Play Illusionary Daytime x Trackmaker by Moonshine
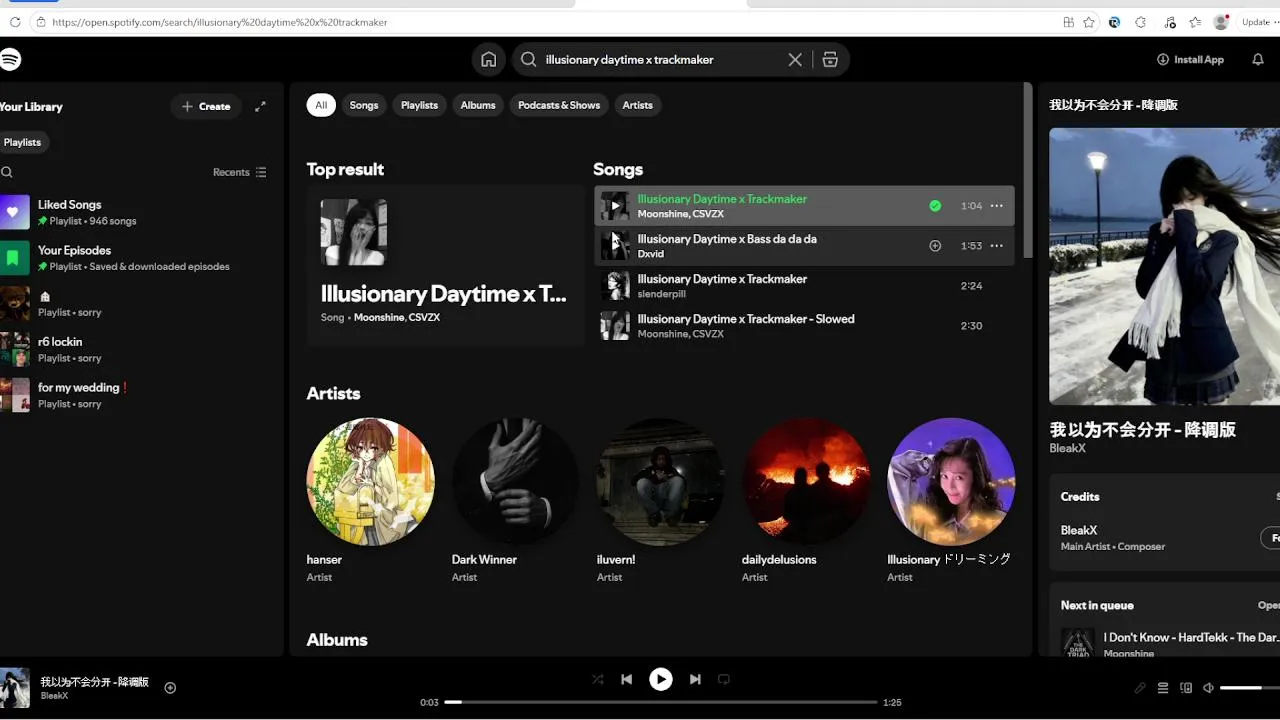The width and height of the screenshot is (1280, 720). (x=615, y=206)
